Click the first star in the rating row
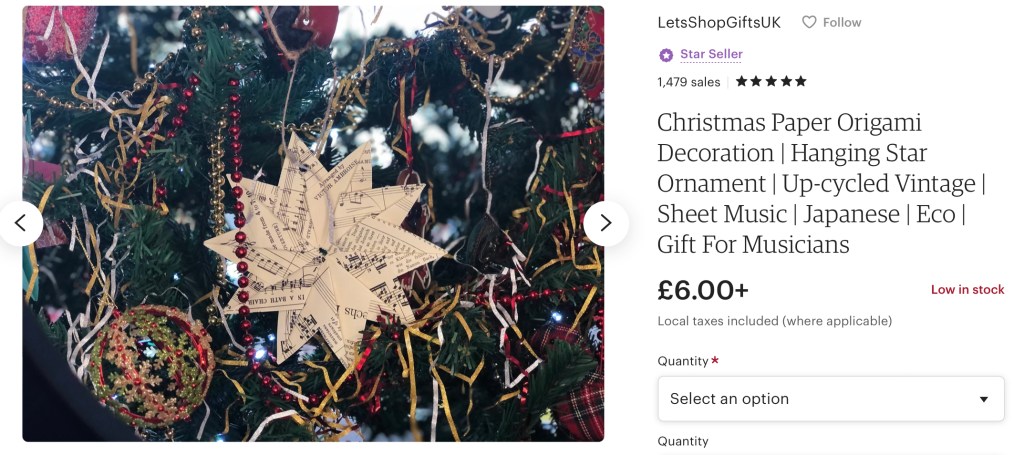 (742, 82)
